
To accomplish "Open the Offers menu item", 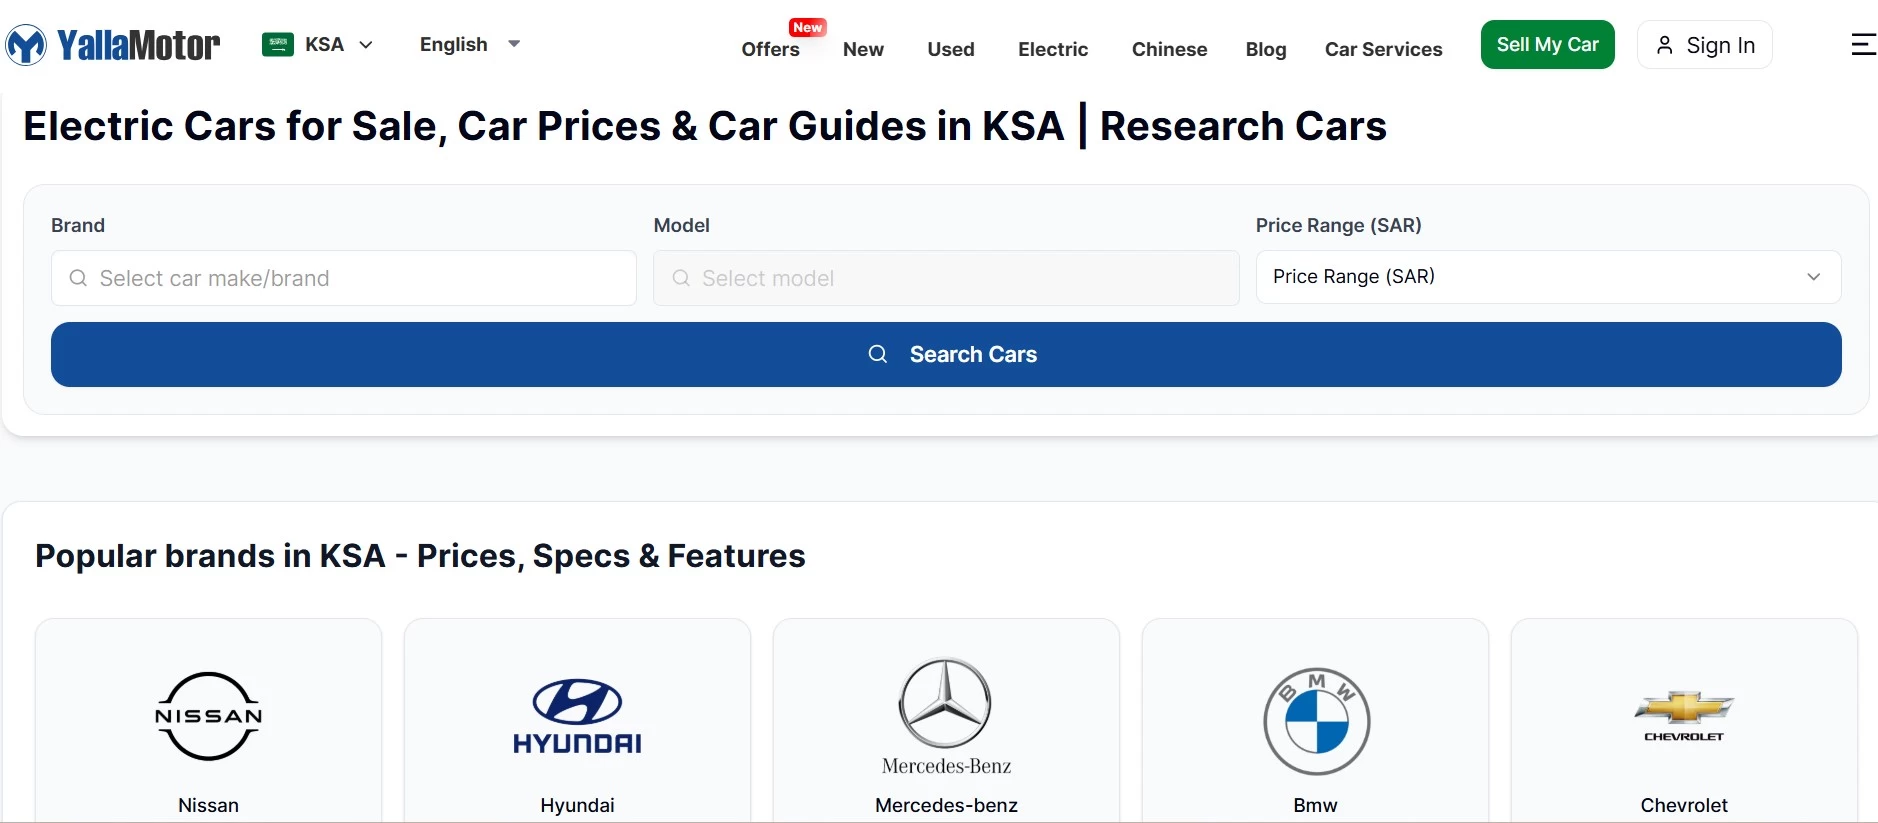I will pyautogui.click(x=770, y=49).
